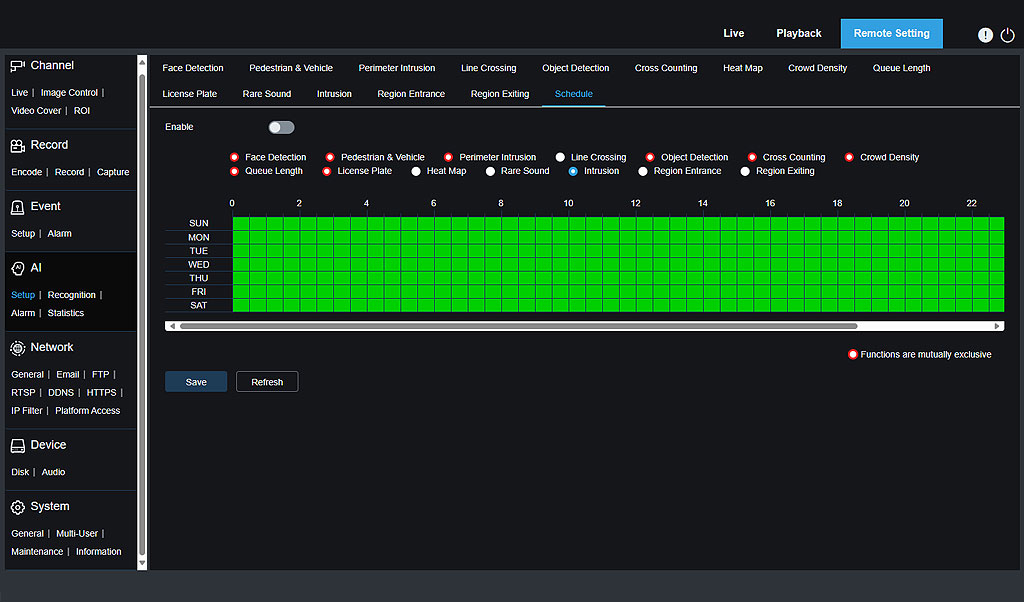Image resolution: width=1024 pixels, height=602 pixels.
Task: Click the SUN row schedule label
Action: (x=198, y=223)
